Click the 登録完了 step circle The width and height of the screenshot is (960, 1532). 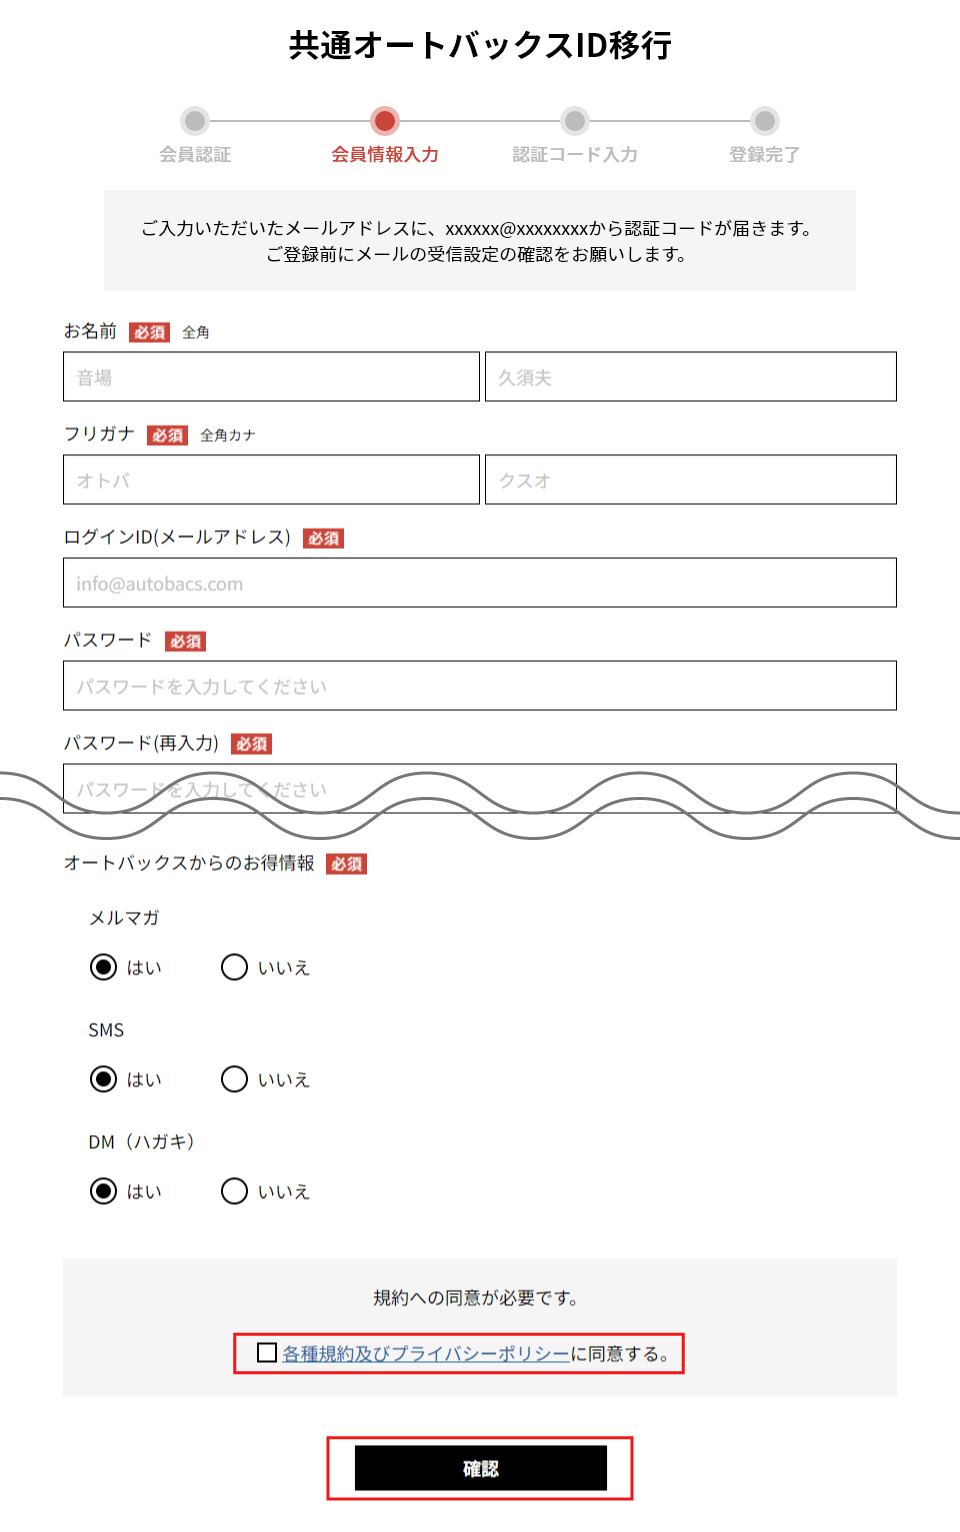pyautogui.click(x=765, y=121)
